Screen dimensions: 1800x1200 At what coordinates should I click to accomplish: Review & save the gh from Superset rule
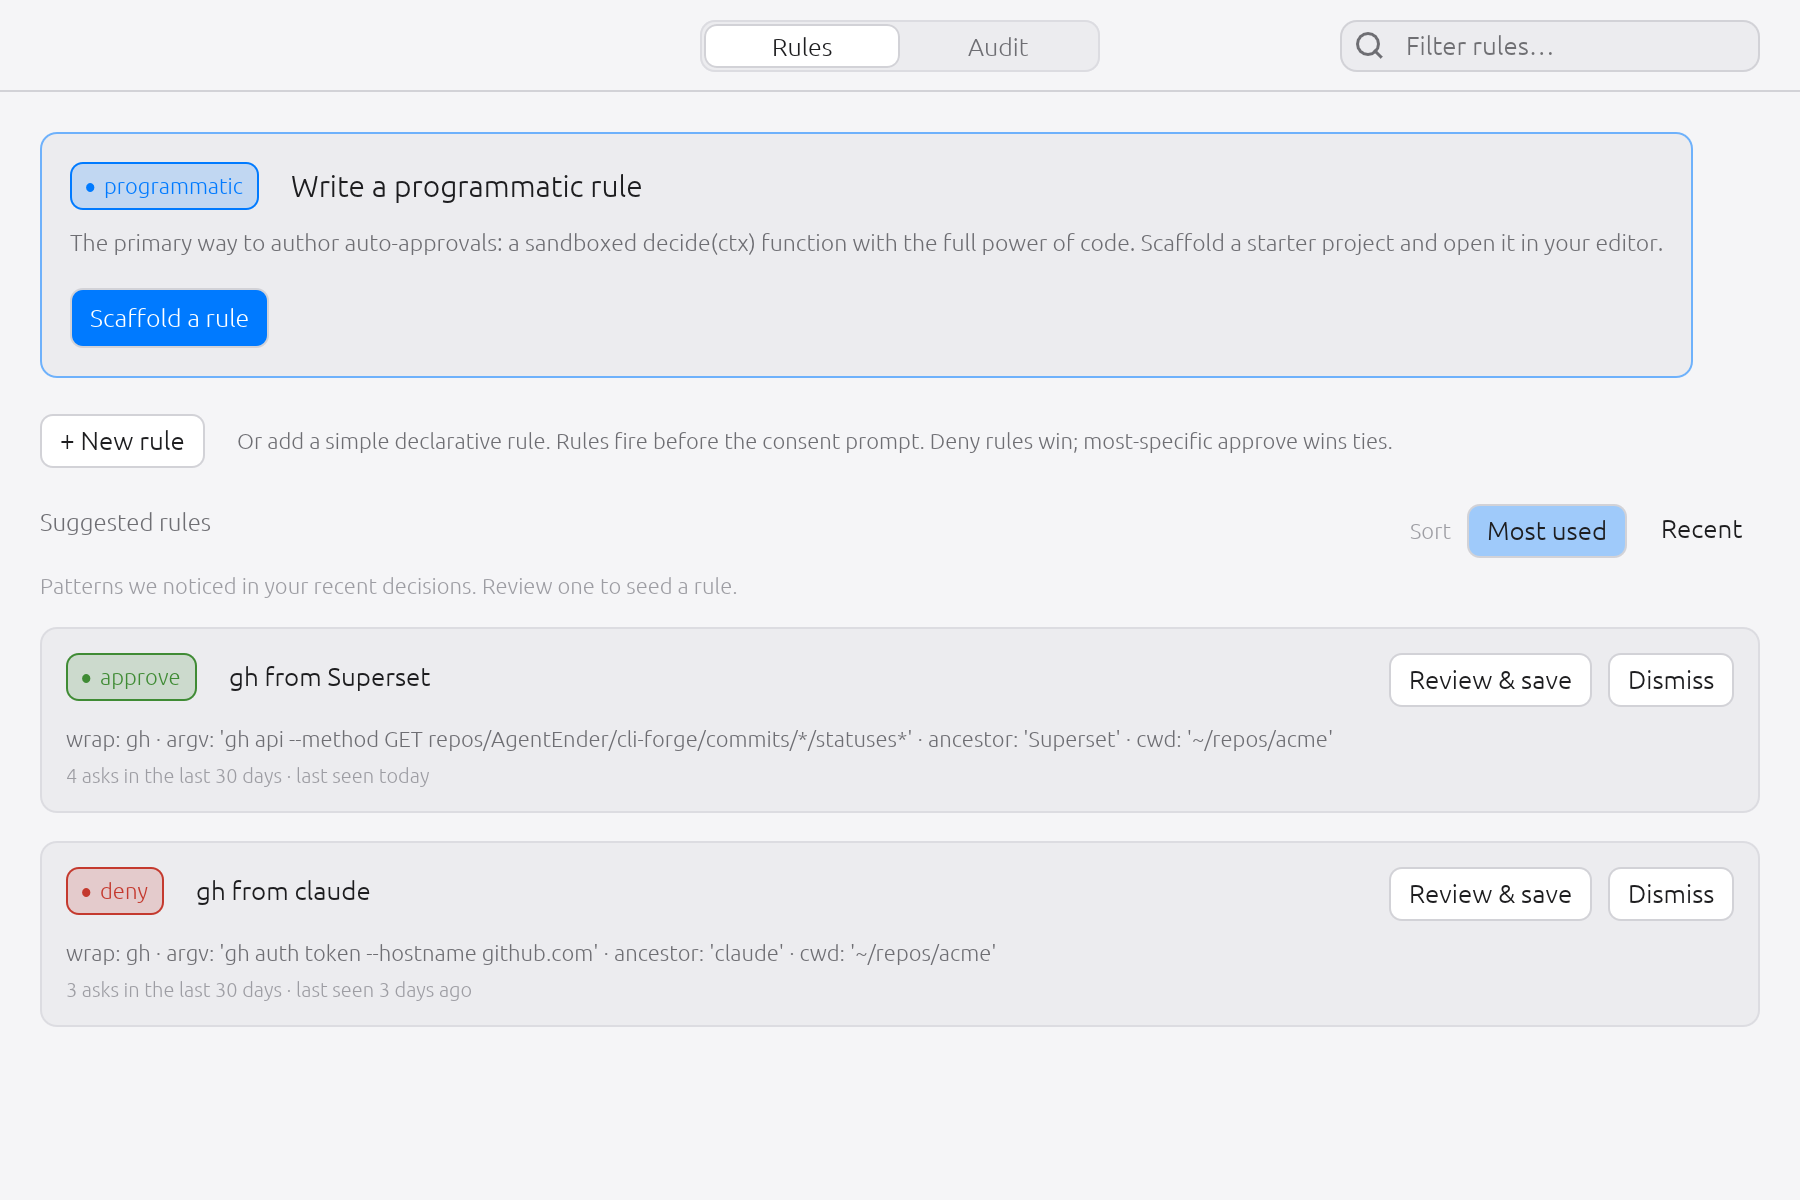click(x=1490, y=680)
